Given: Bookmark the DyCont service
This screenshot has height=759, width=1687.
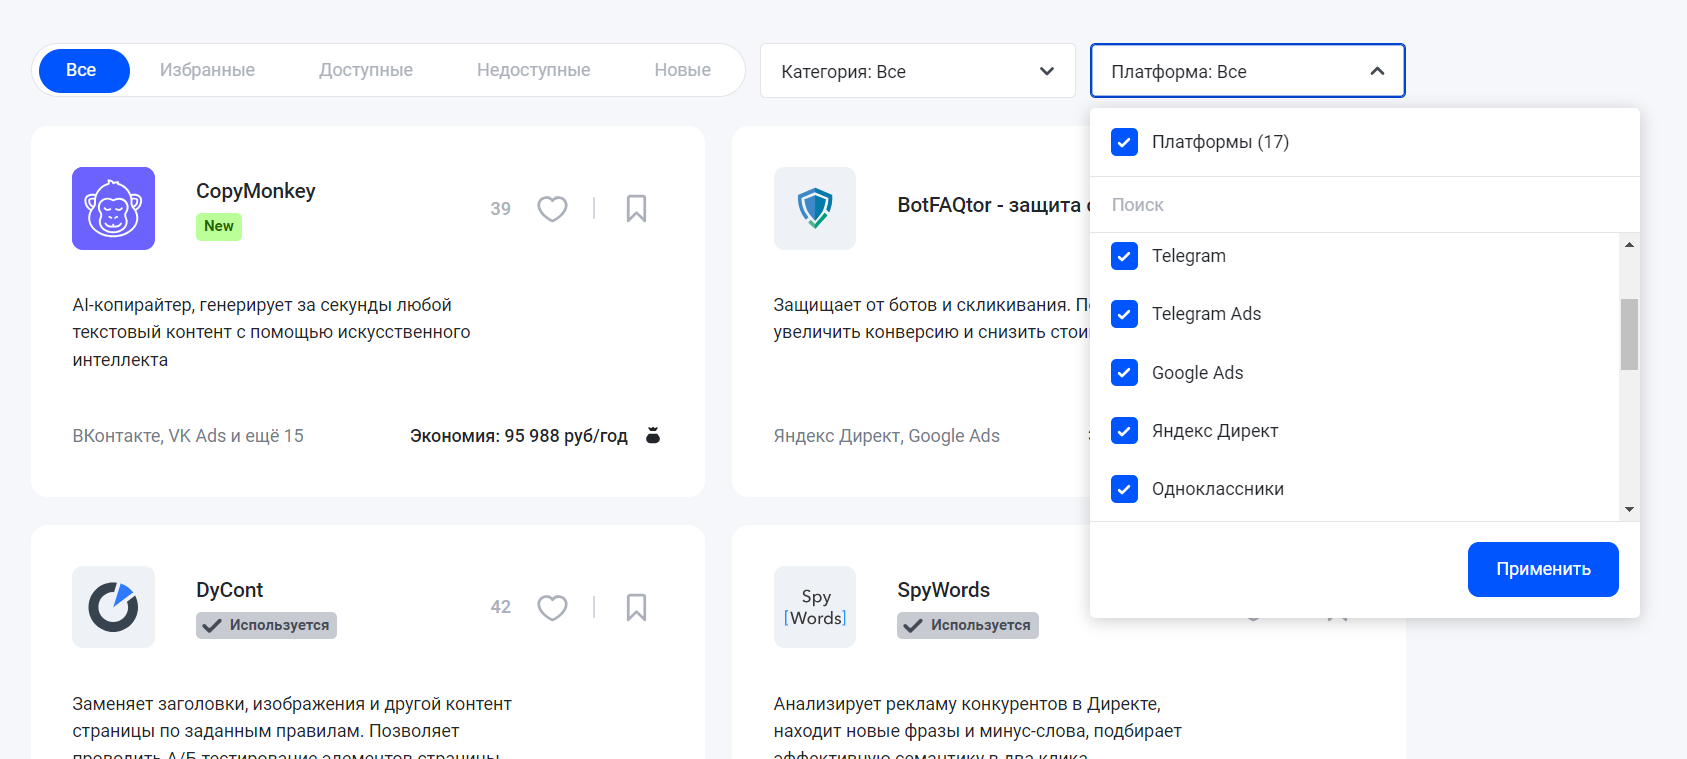Looking at the screenshot, I should (x=636, y=607).
